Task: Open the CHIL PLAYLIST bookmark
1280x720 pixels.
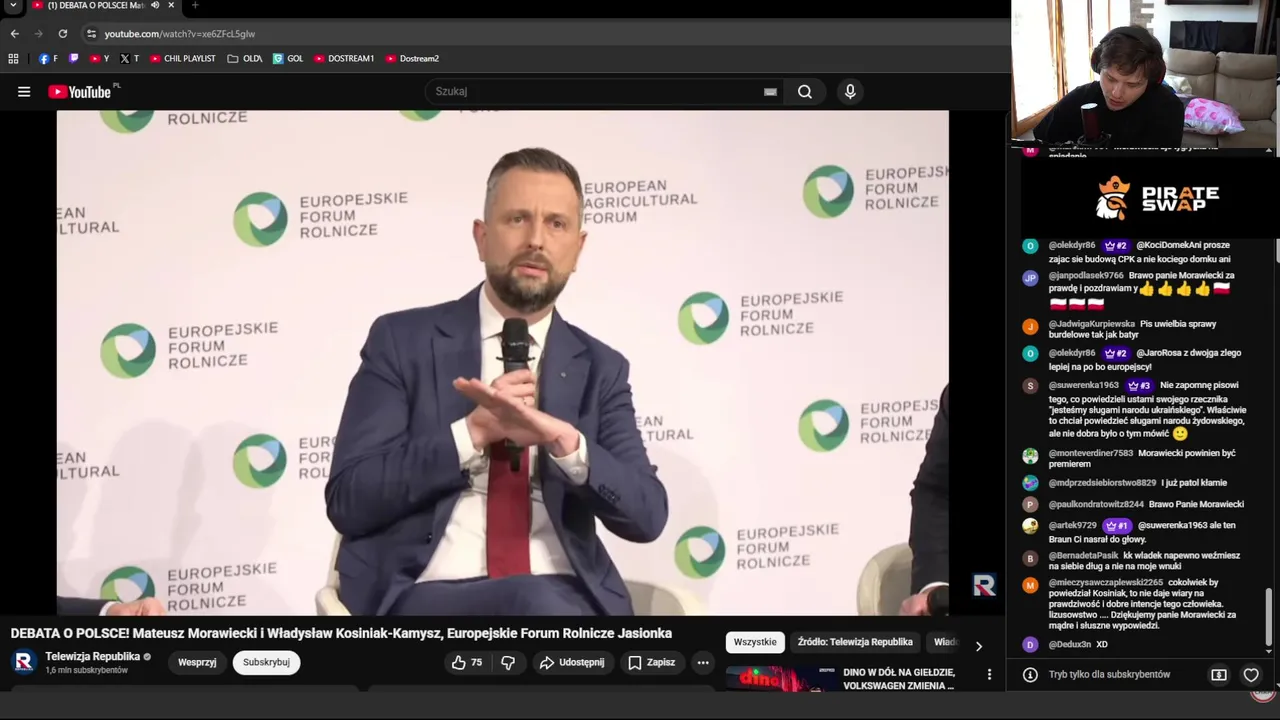Action: 183,59
